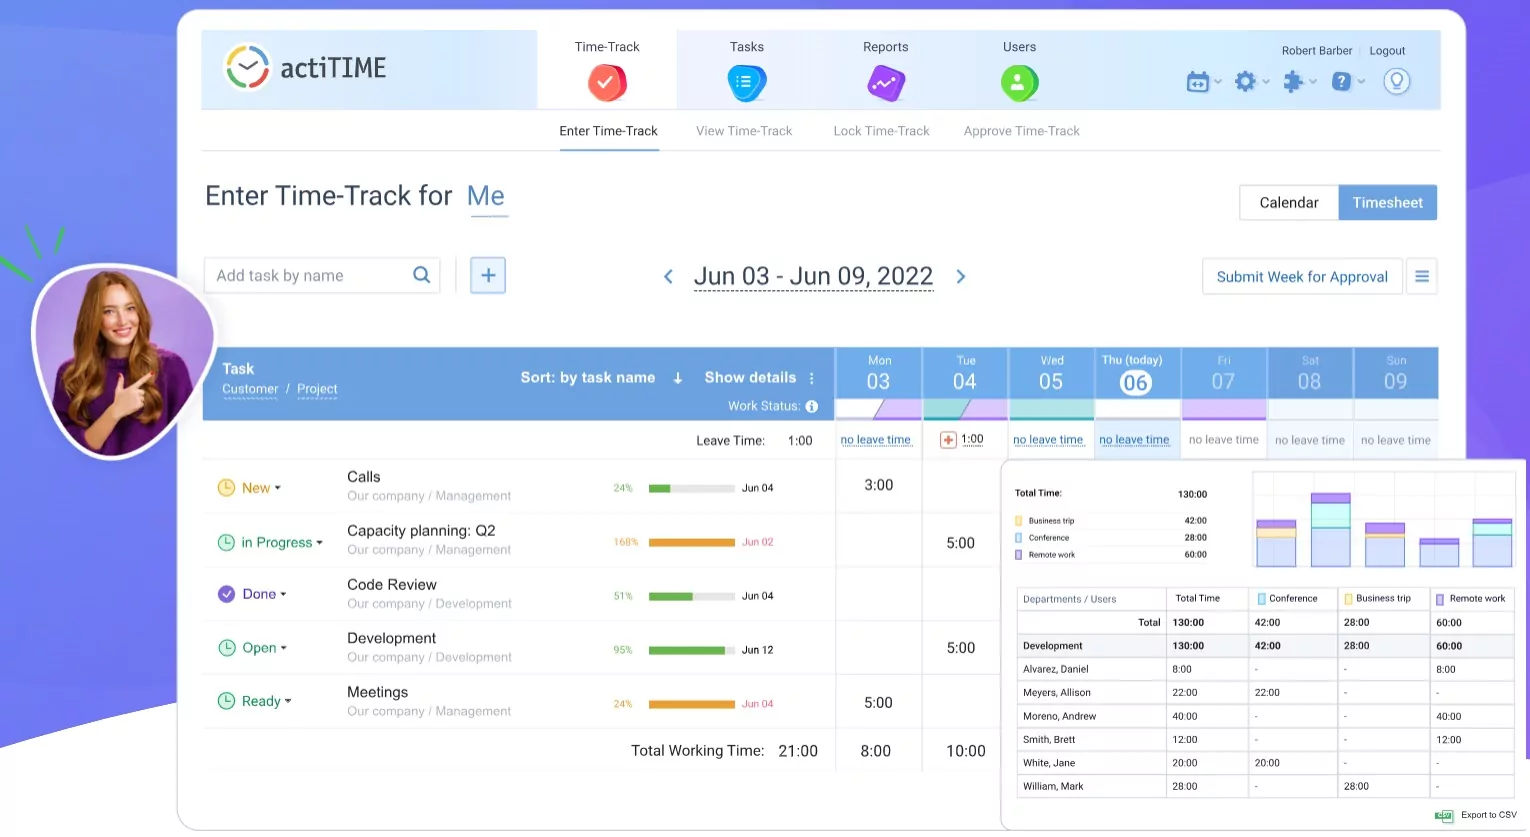Select the Tasks top menu label

click(747, 47)
